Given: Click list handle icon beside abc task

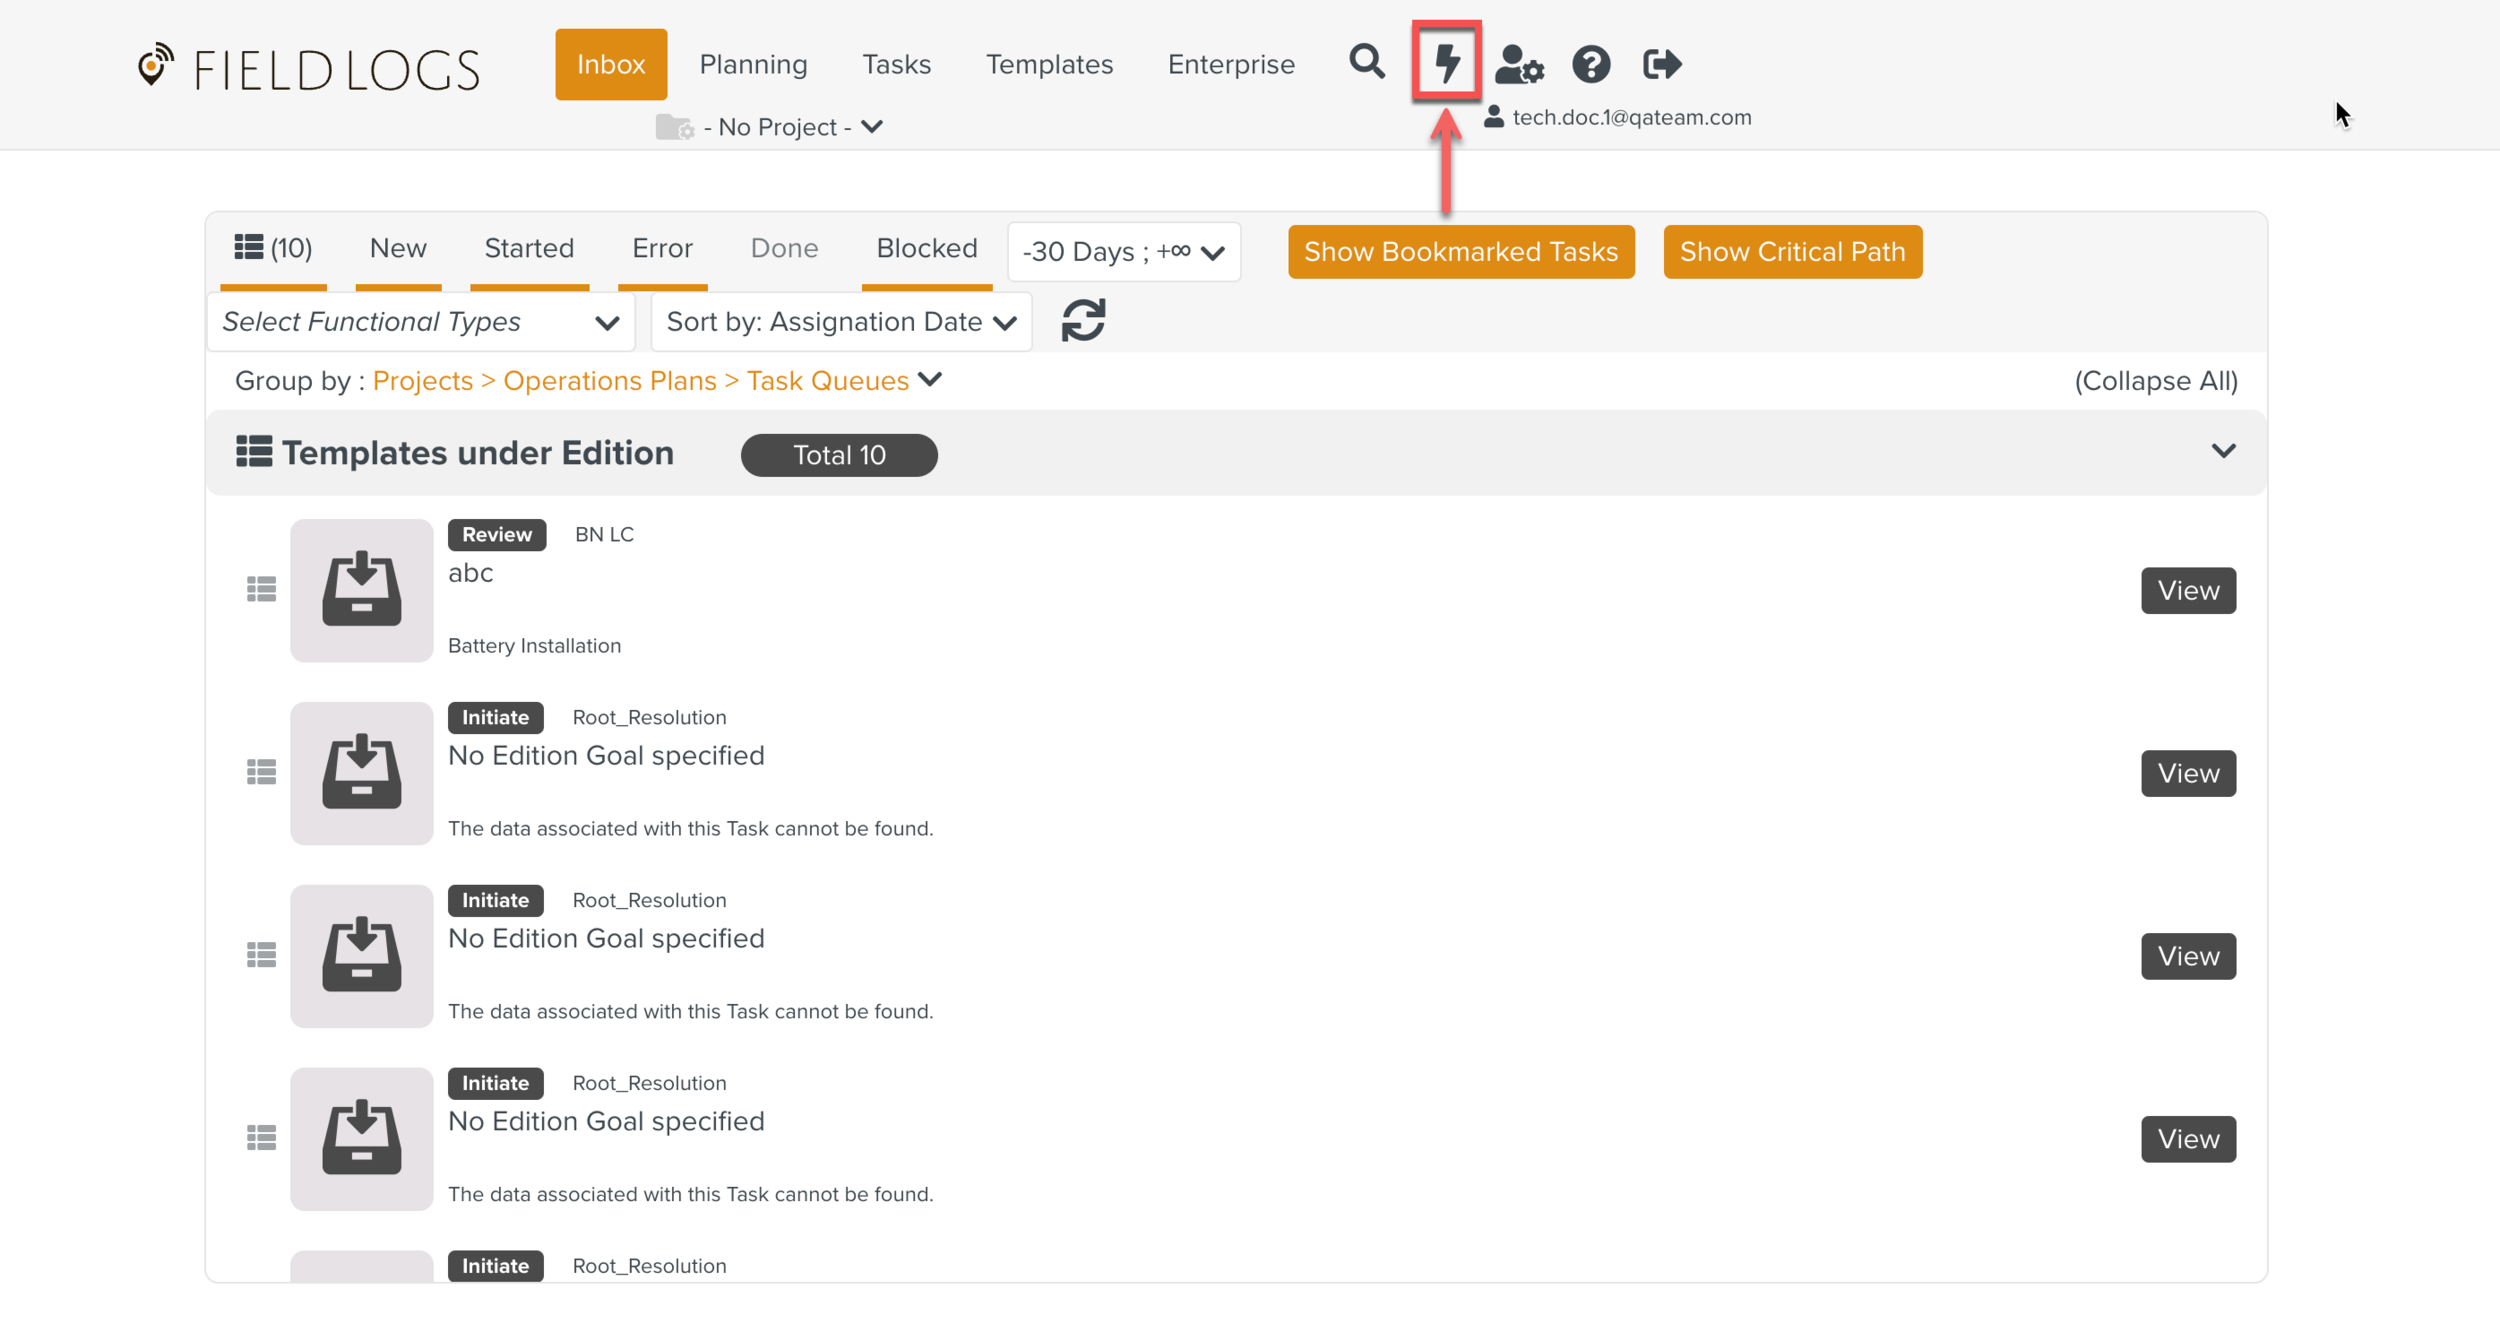Looking at the screenshot, I should [261, 590].
